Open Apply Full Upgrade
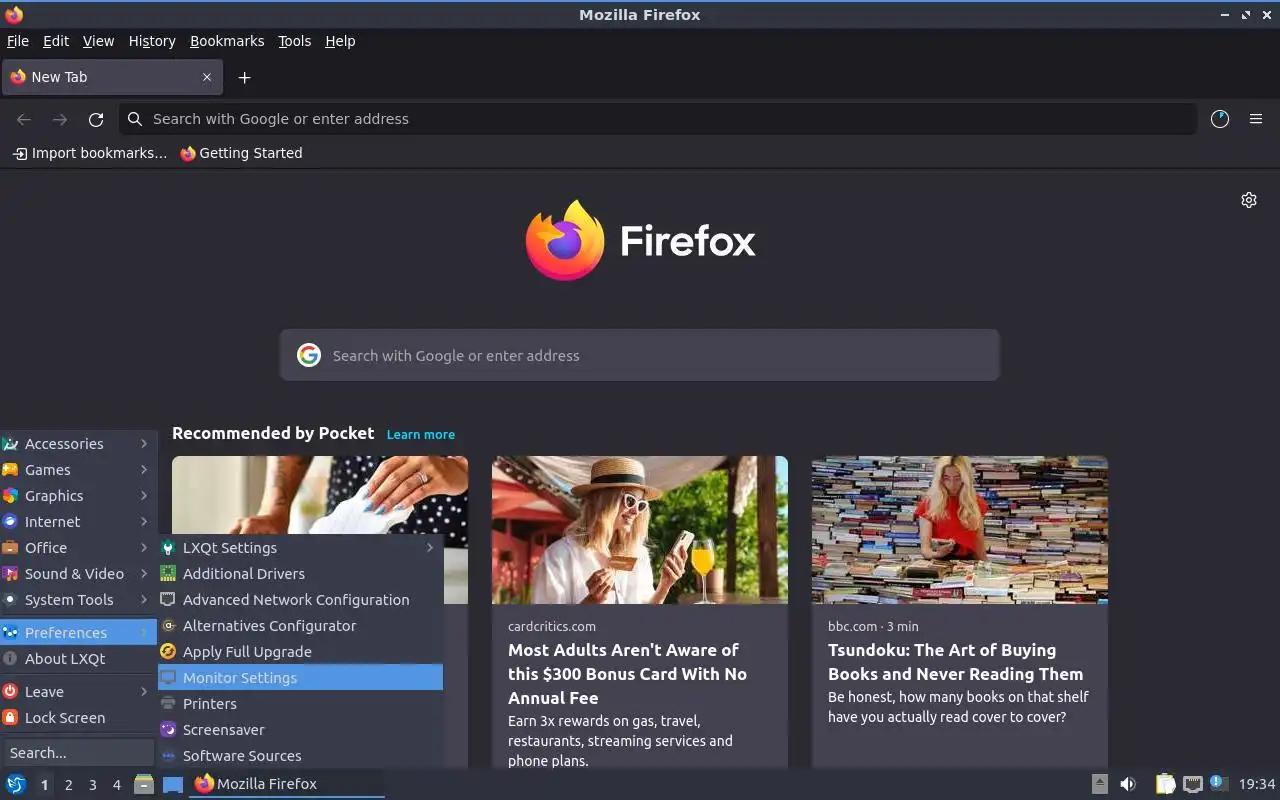1280x800 pixels. pyautogui.click(x=300, y=652)
